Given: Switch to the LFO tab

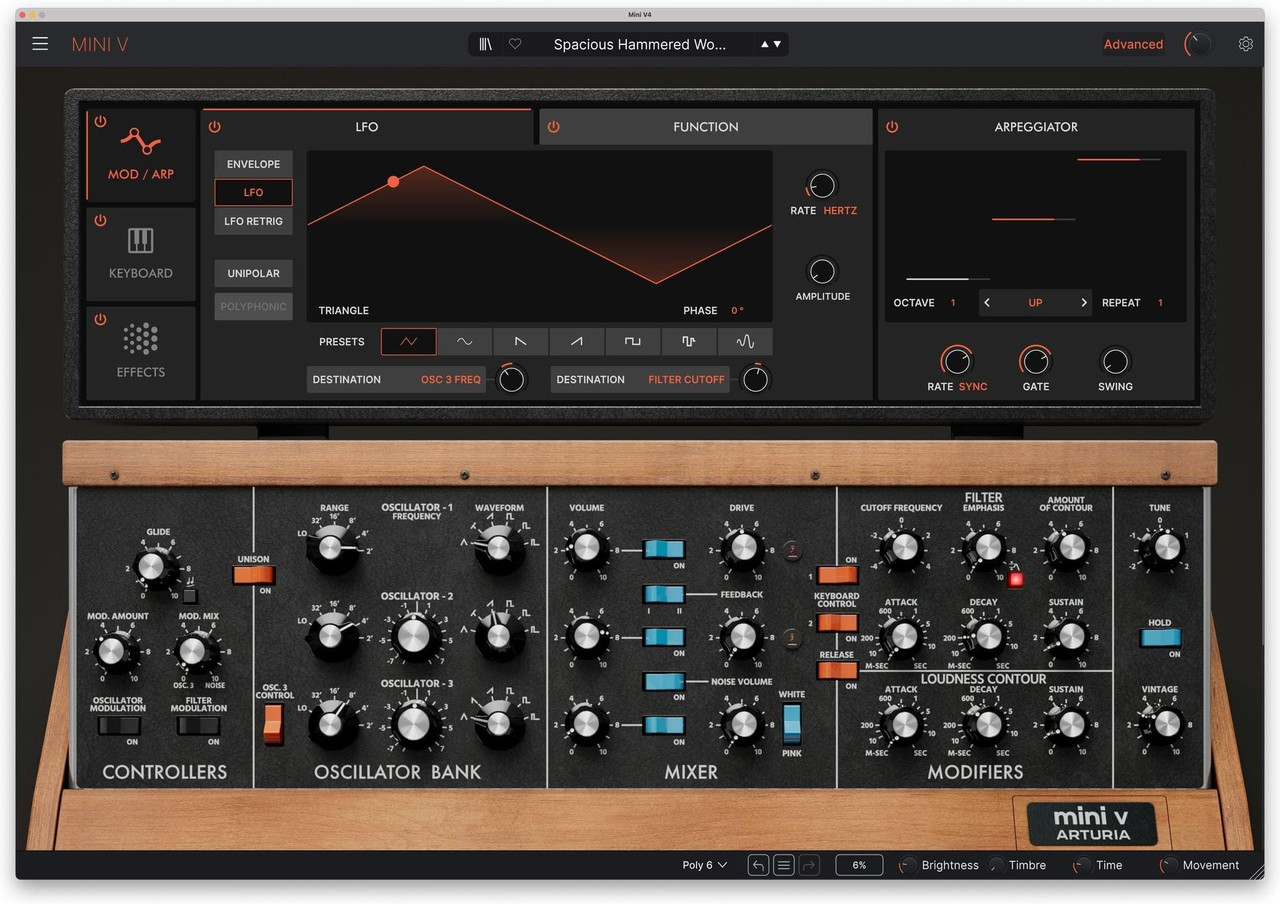Looking at the screenshot, I should coord(367,127).
